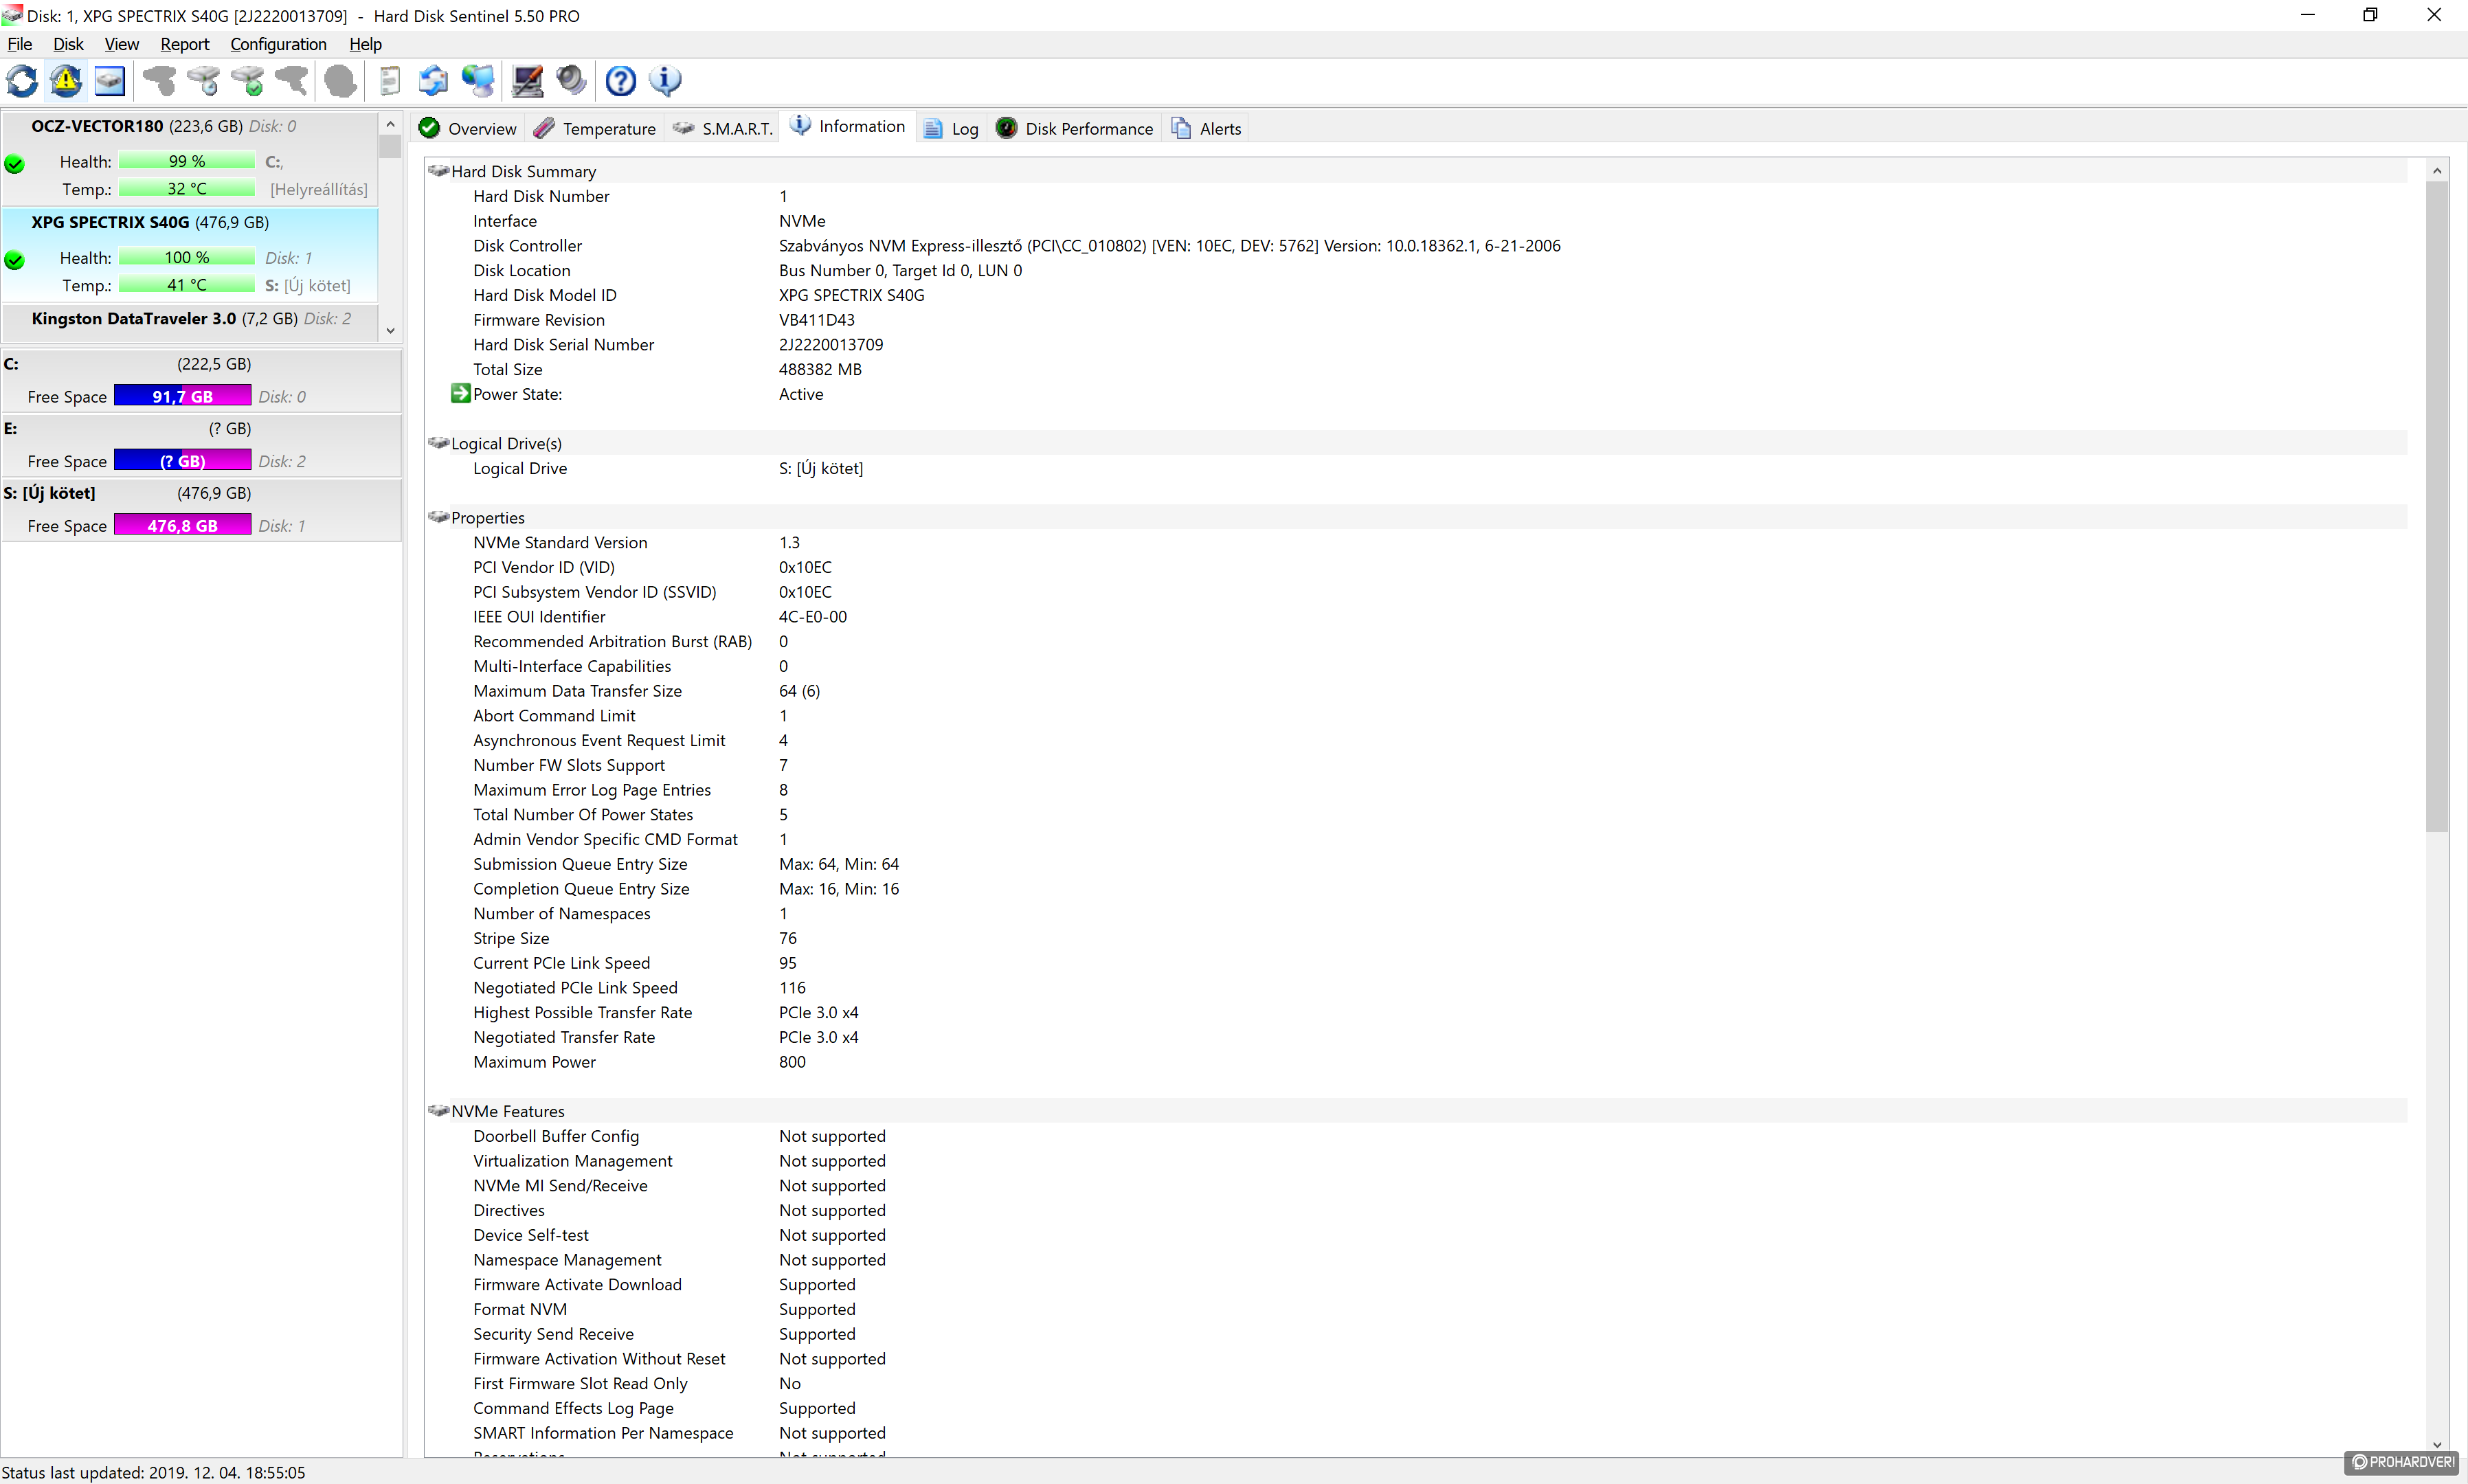The width and height of the screenshot is (2468, 1484).
Task: Click the globe and monitor network icon
Action: coord(478,81)
